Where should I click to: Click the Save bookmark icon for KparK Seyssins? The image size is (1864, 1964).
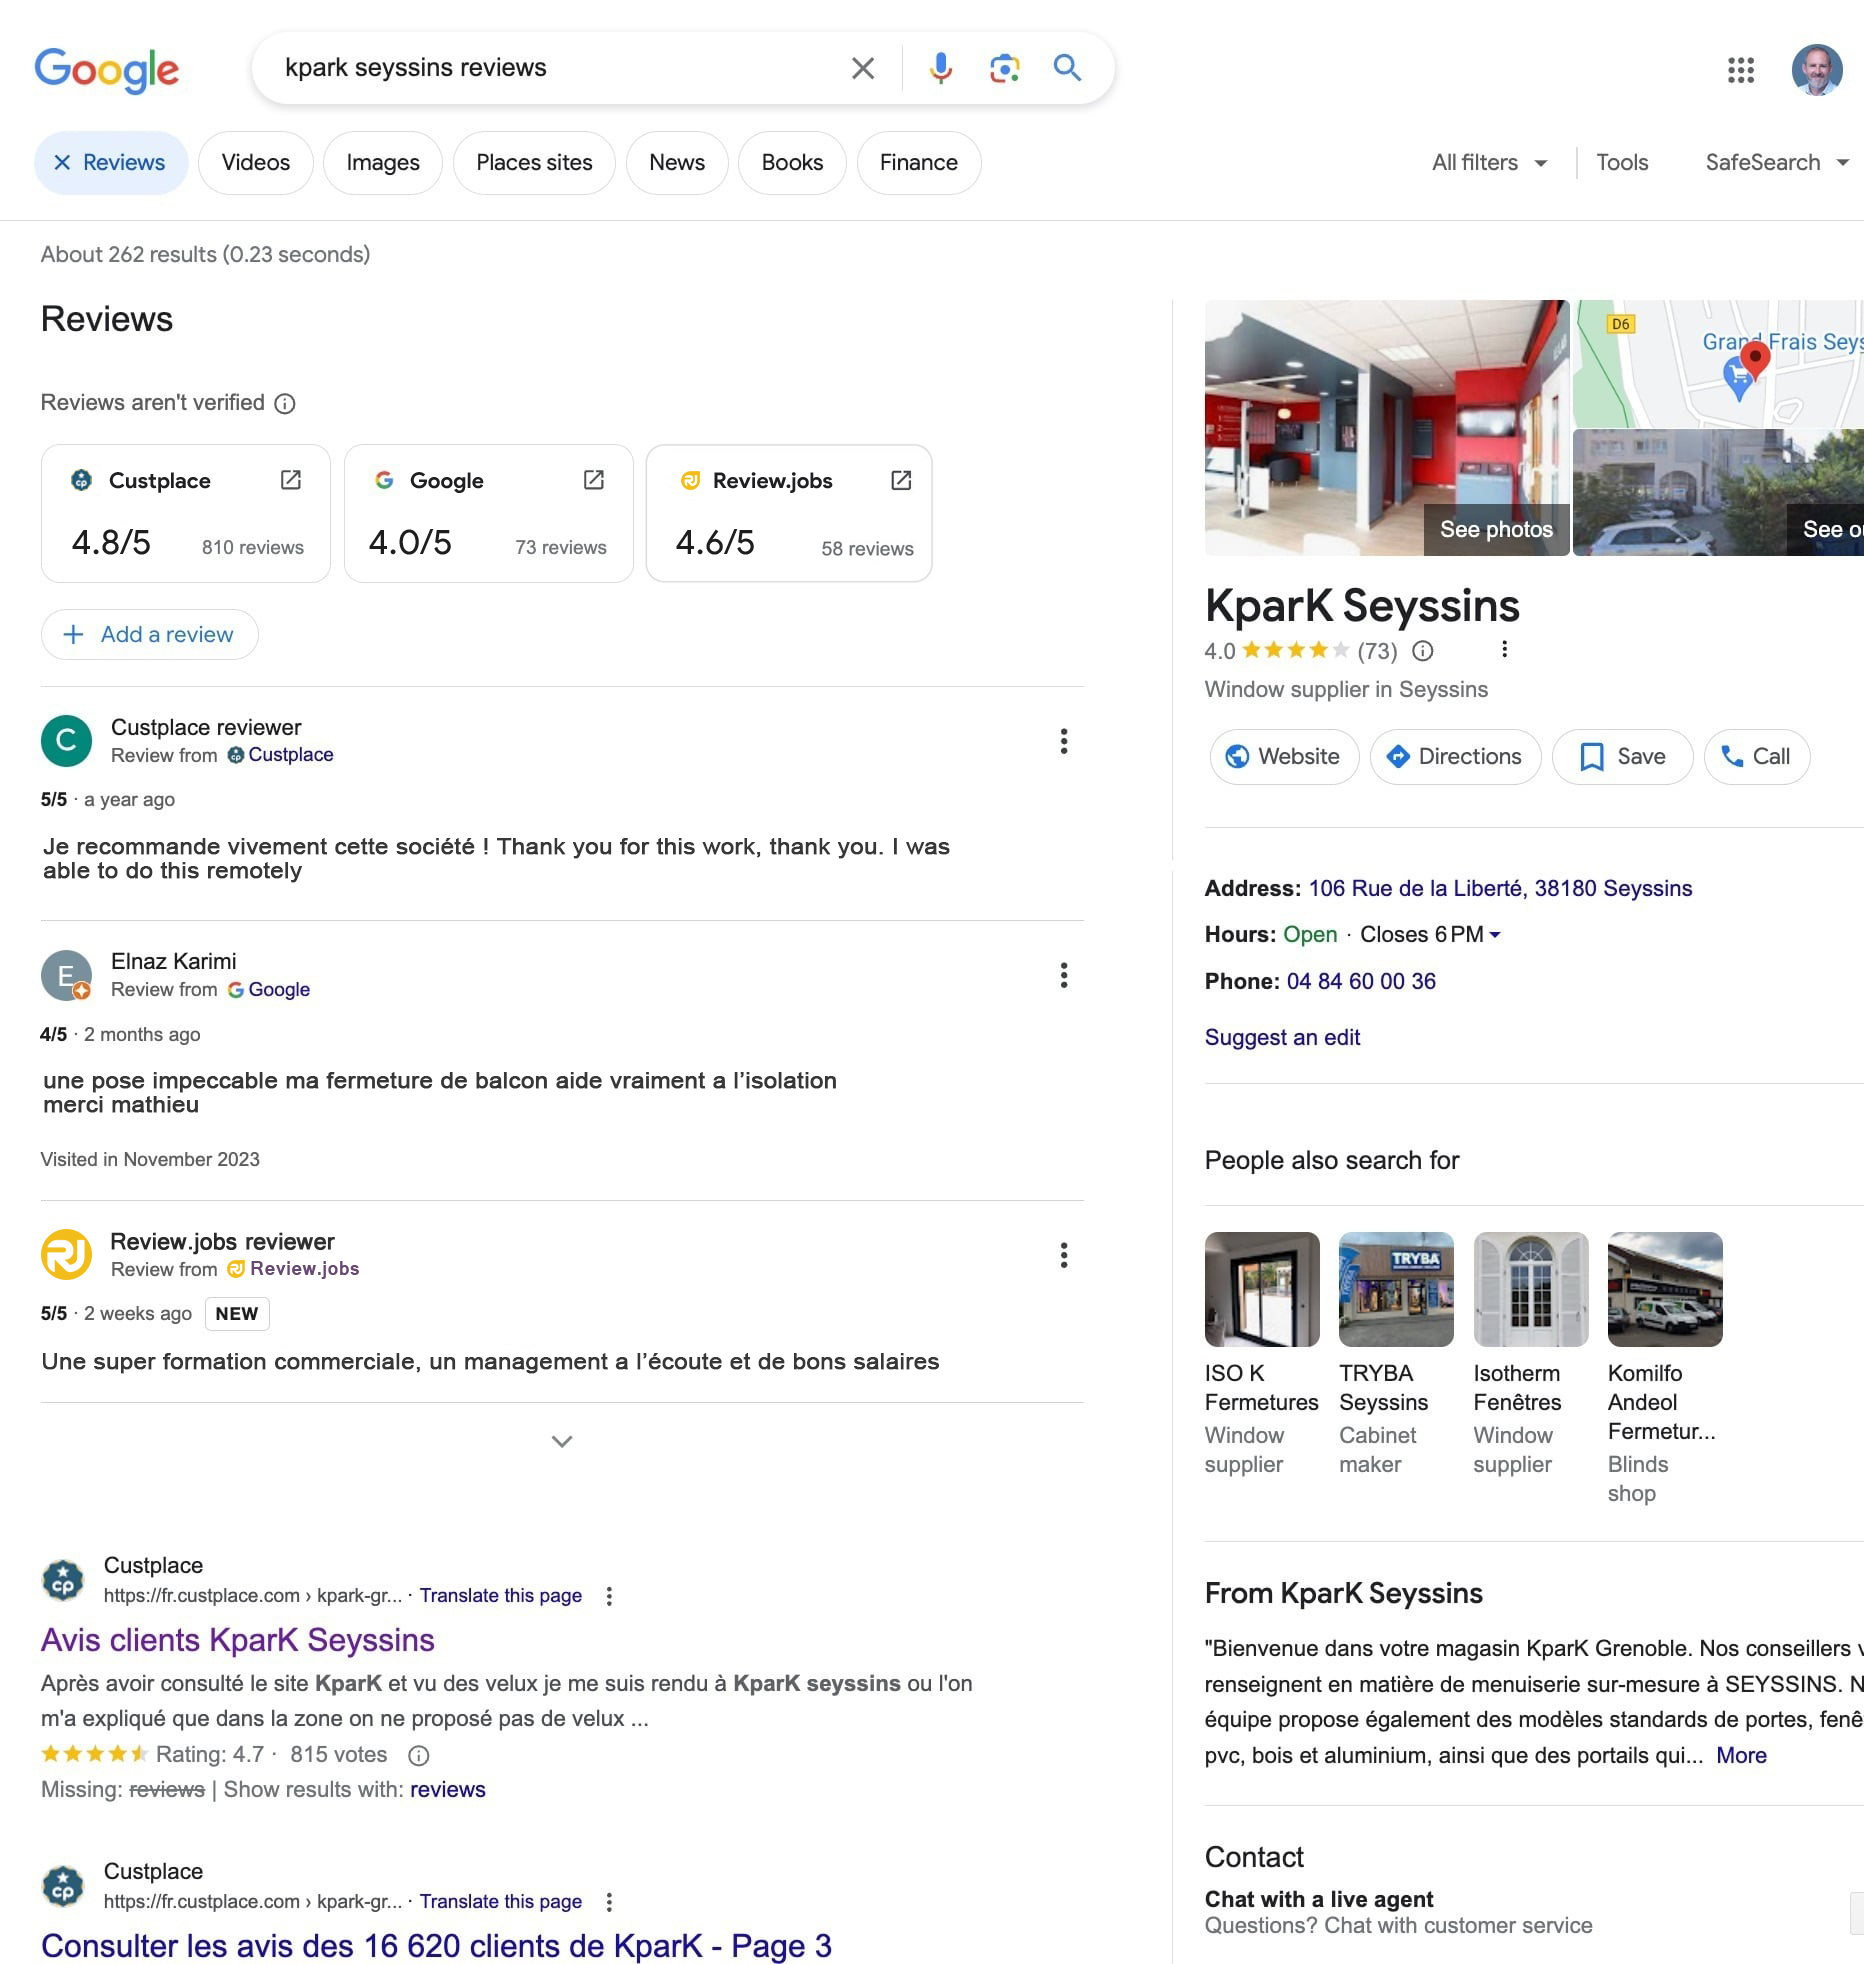[x=1590, y=757]
